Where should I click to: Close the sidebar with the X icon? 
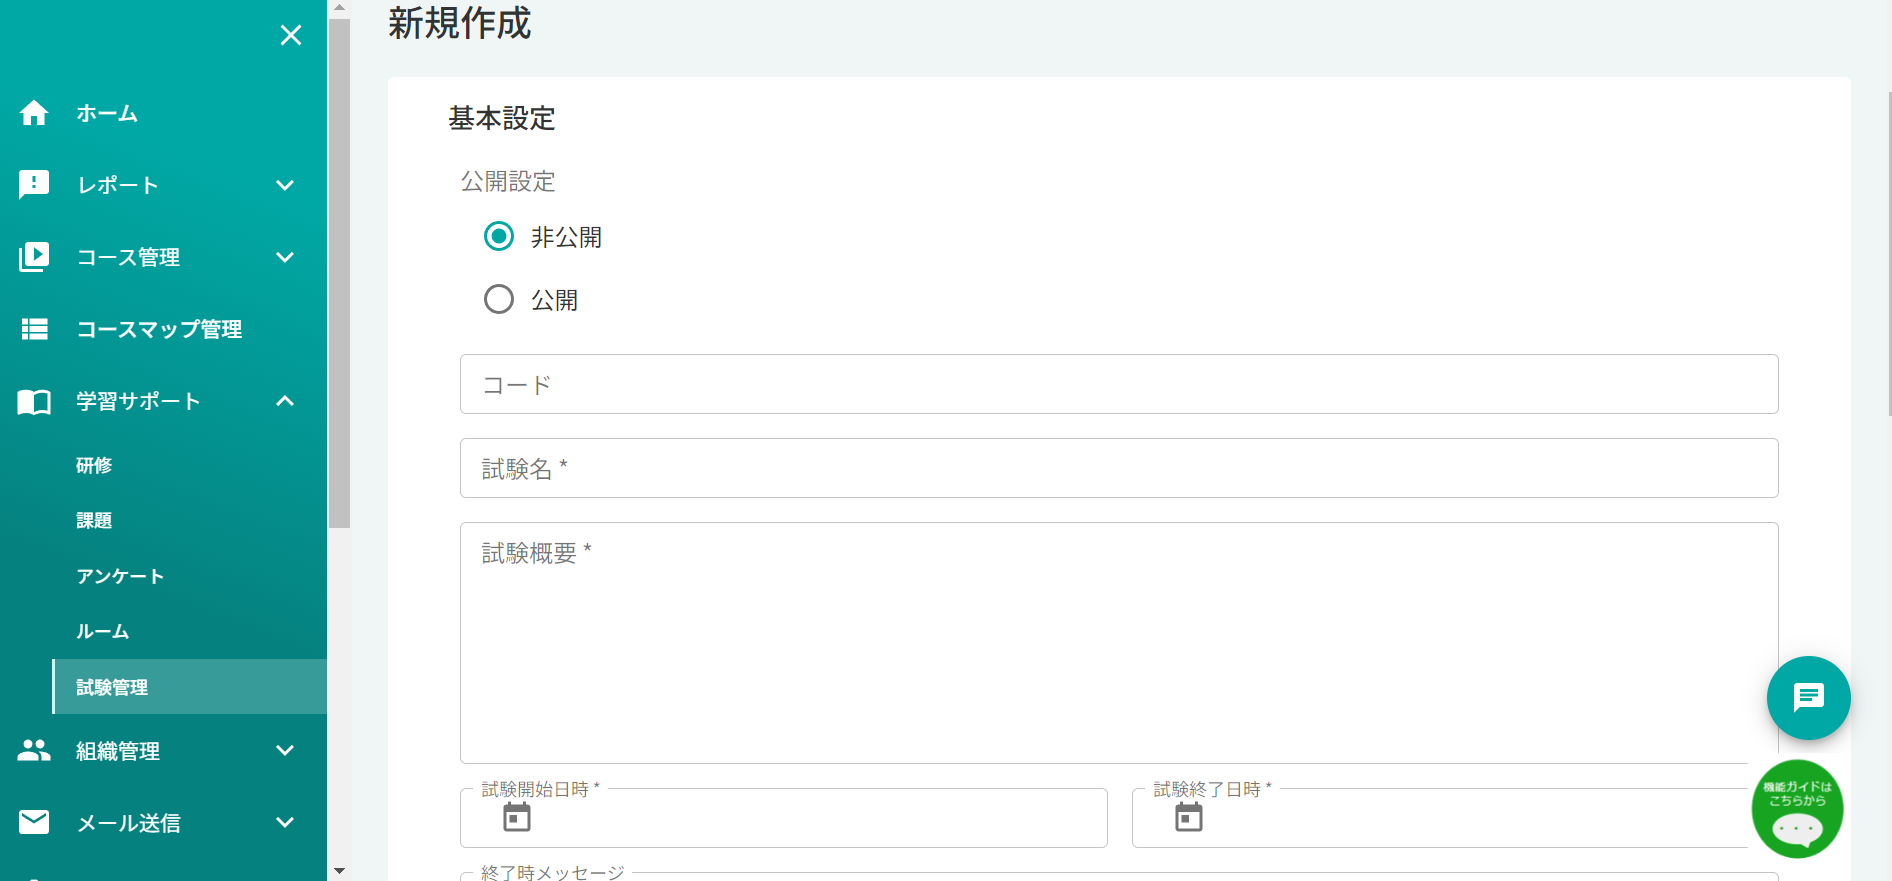click(291, 36)
